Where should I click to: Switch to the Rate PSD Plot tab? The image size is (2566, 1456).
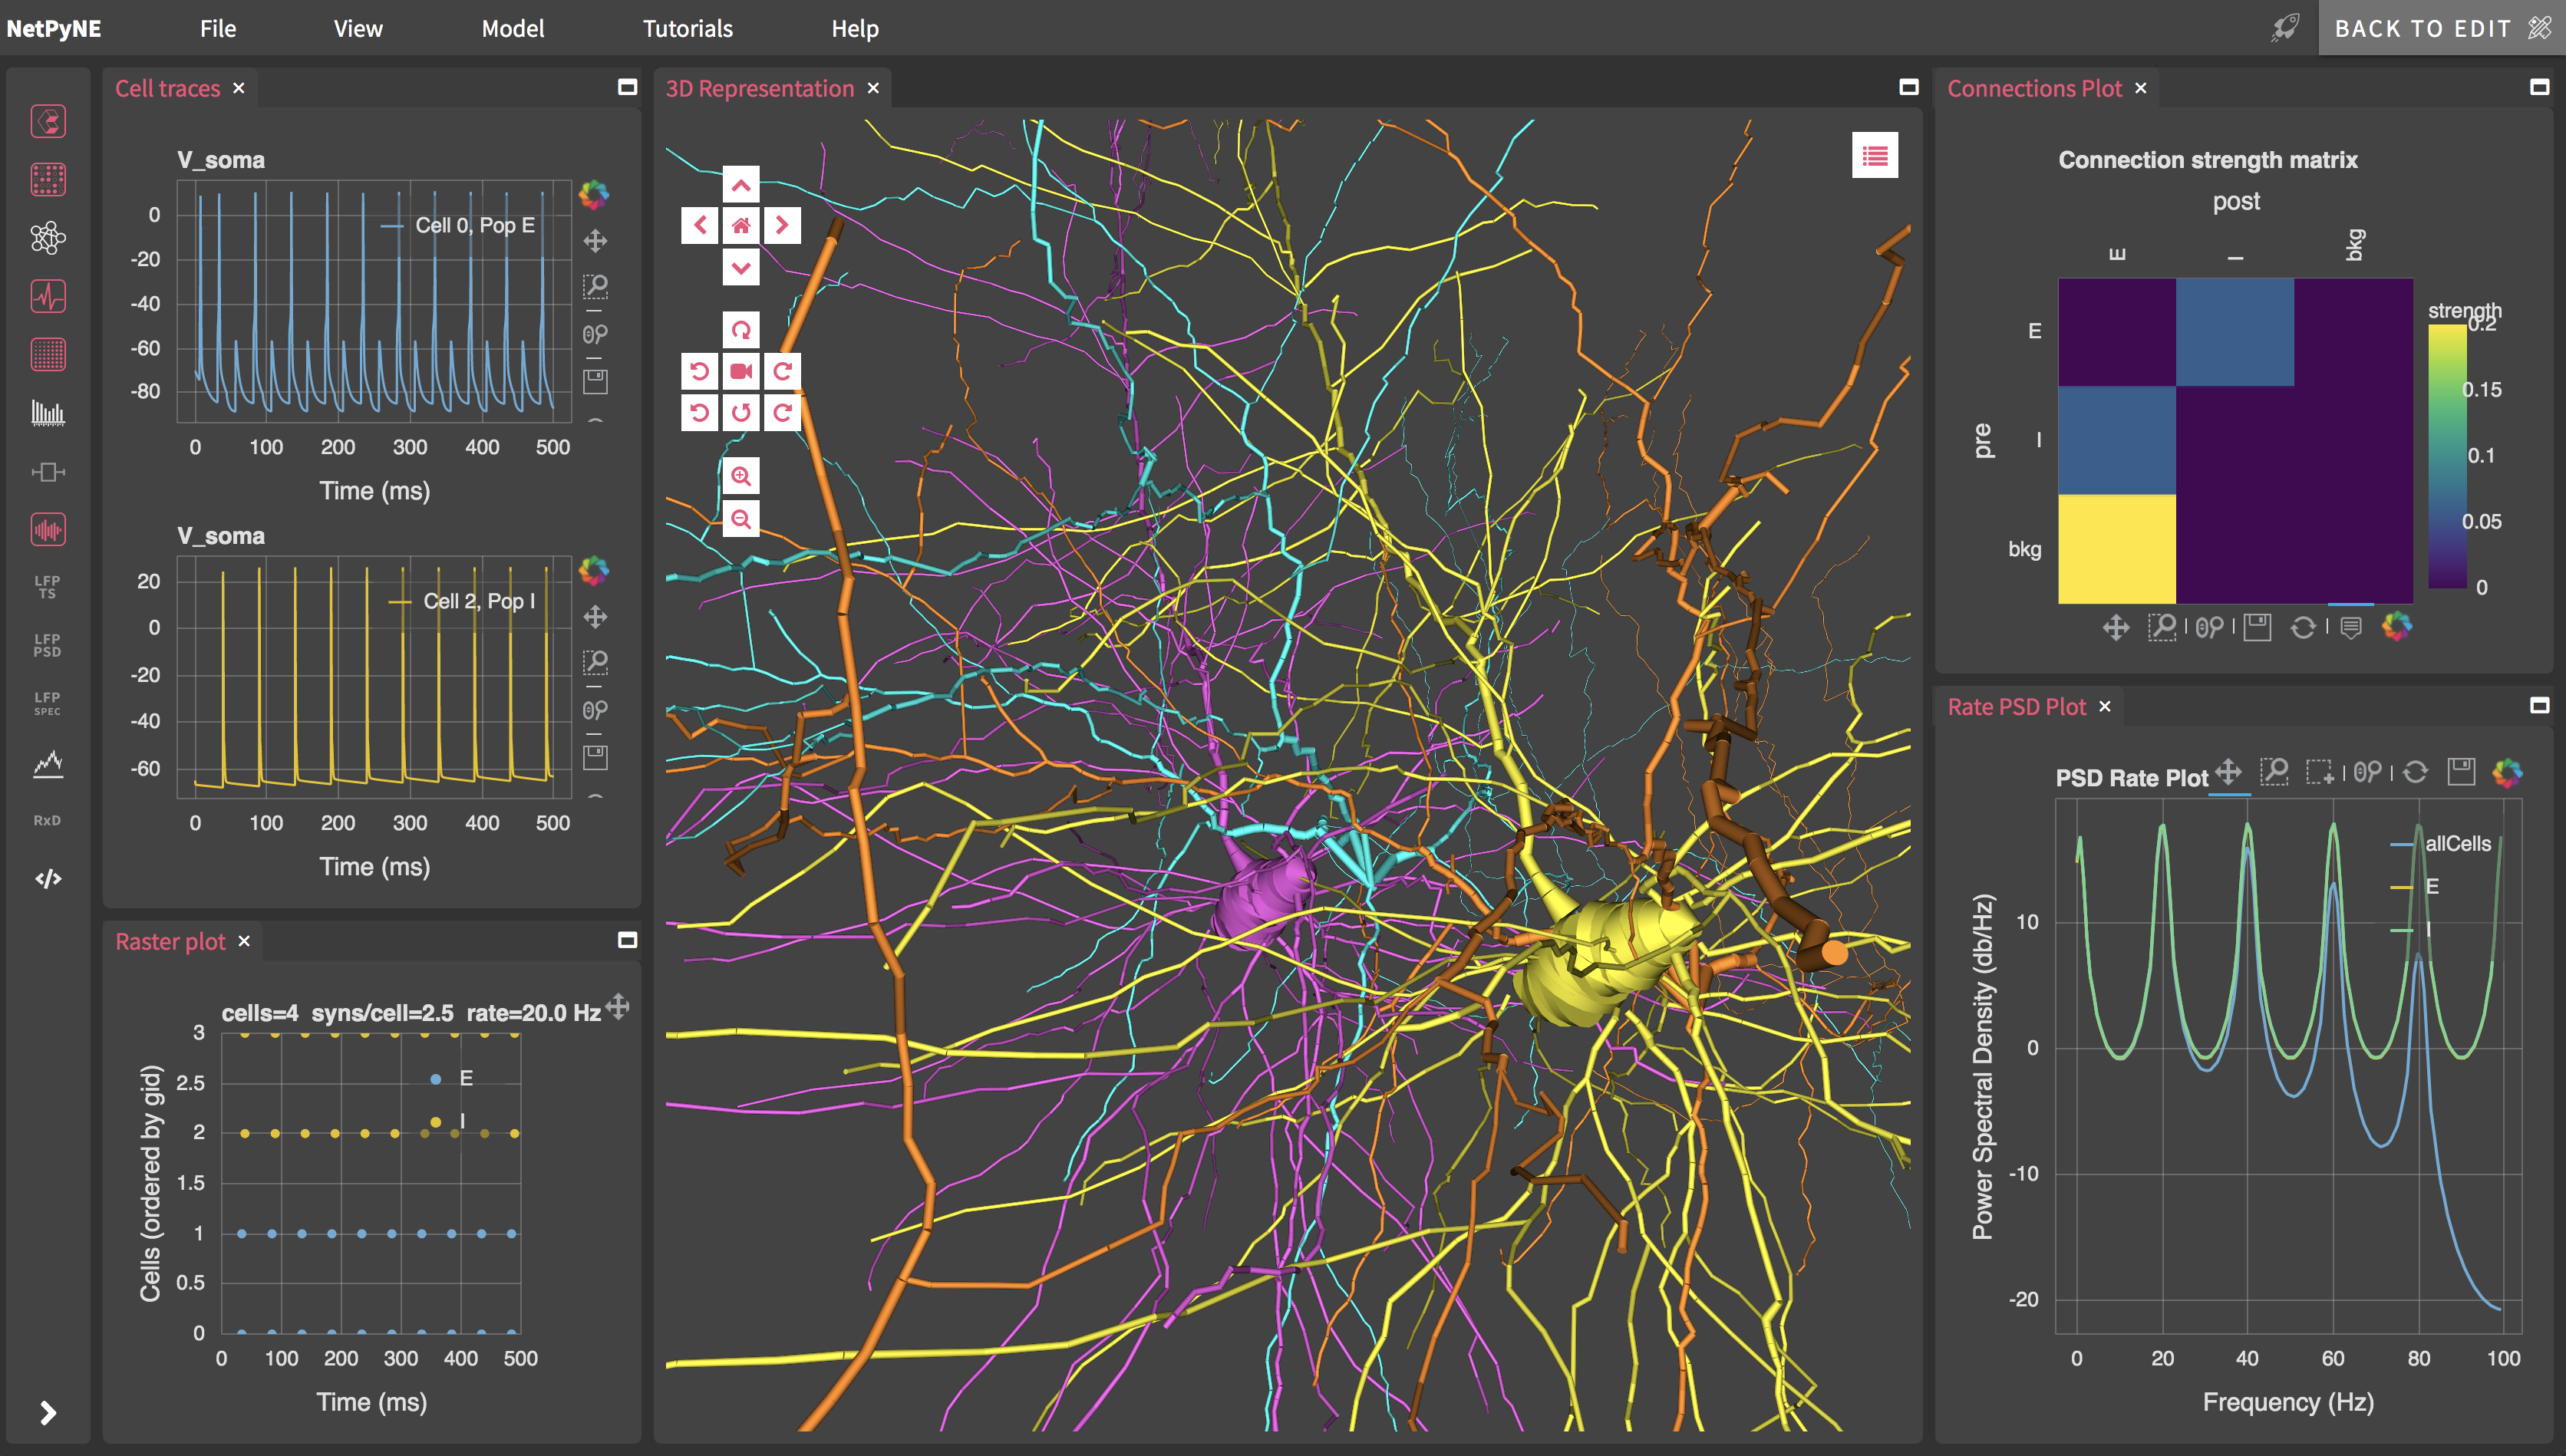[2015, 707]
